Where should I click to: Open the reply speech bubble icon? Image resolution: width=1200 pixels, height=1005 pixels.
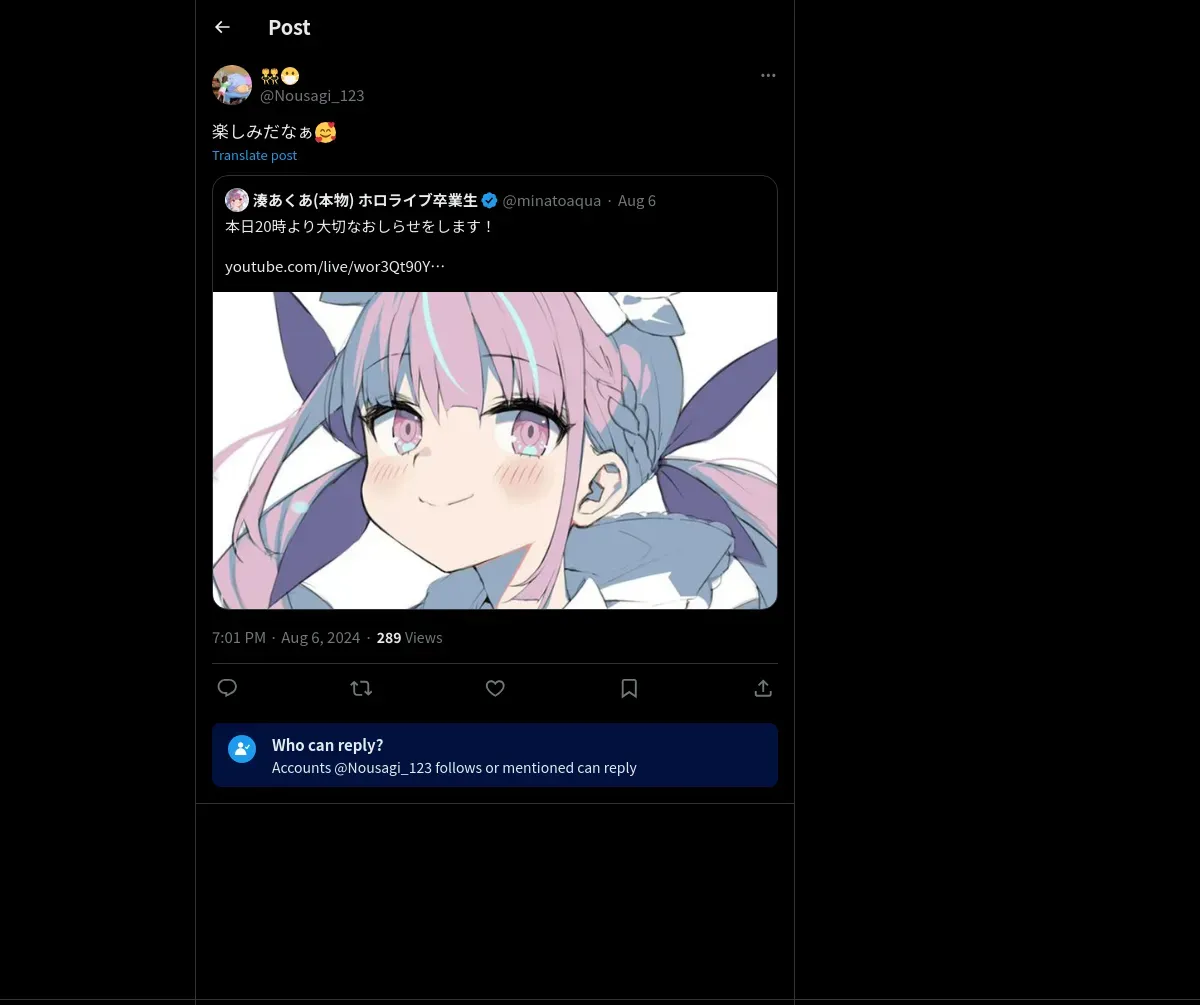[x=227, y=688]
